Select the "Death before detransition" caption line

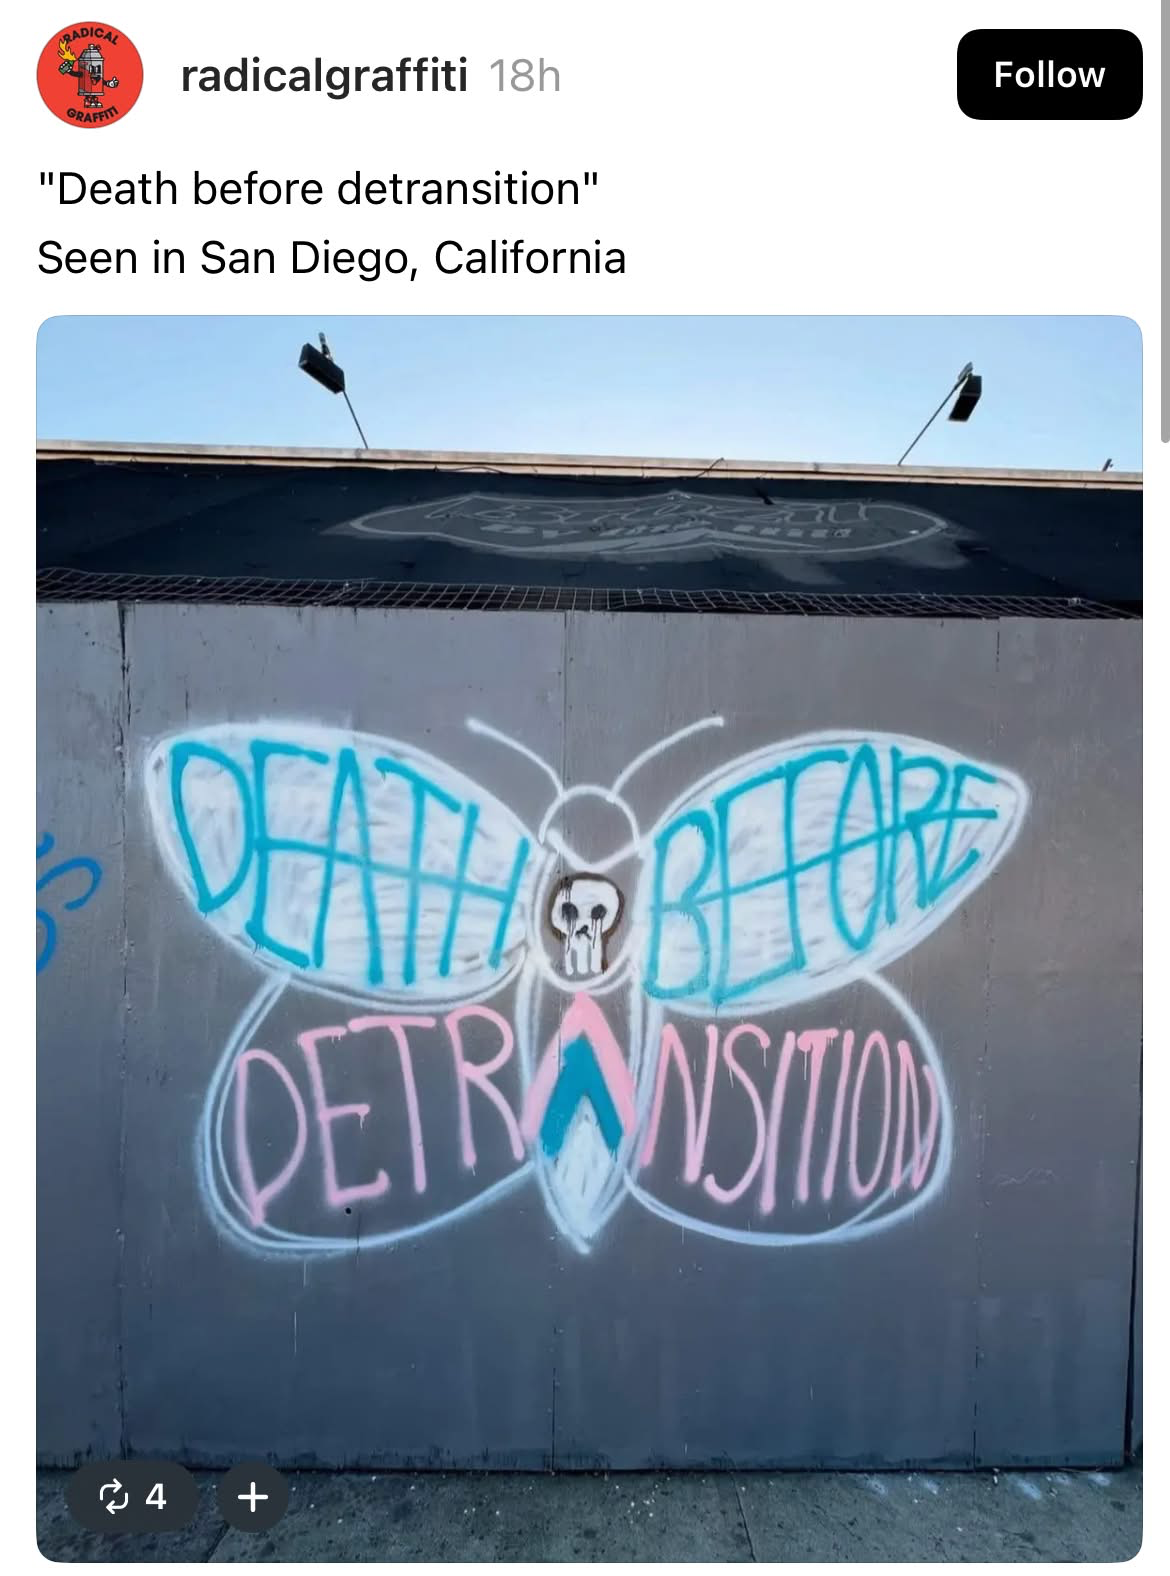click(318, 189)
